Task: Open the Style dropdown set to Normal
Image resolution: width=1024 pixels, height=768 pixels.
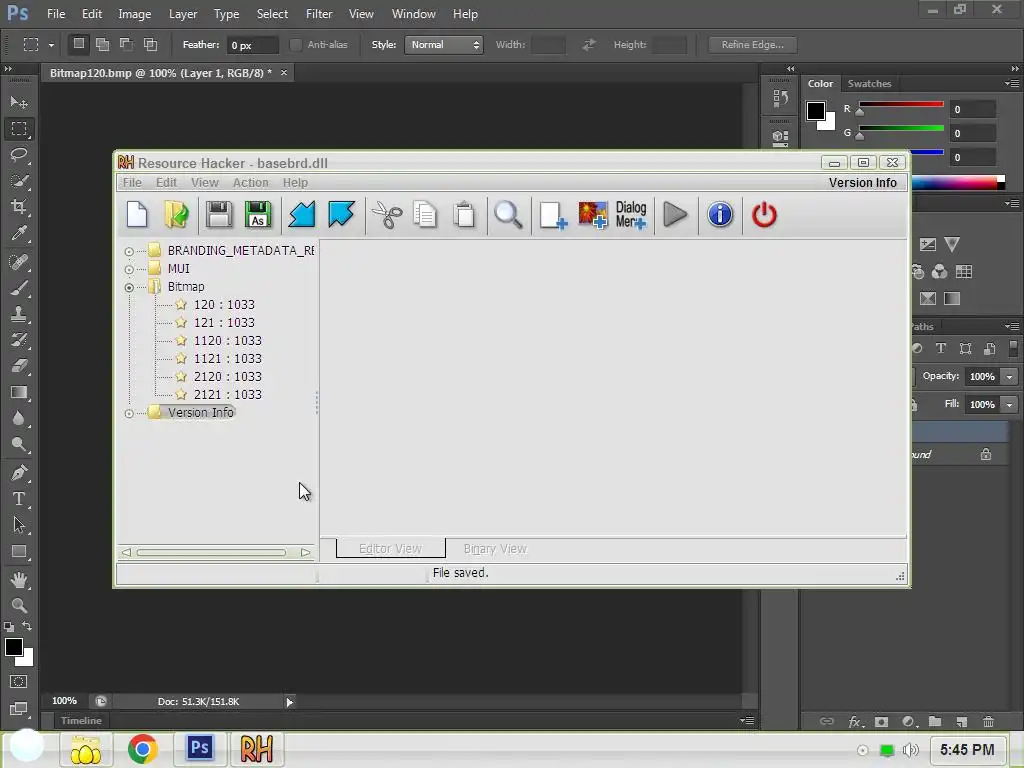Action: click(x=443, y=44)
